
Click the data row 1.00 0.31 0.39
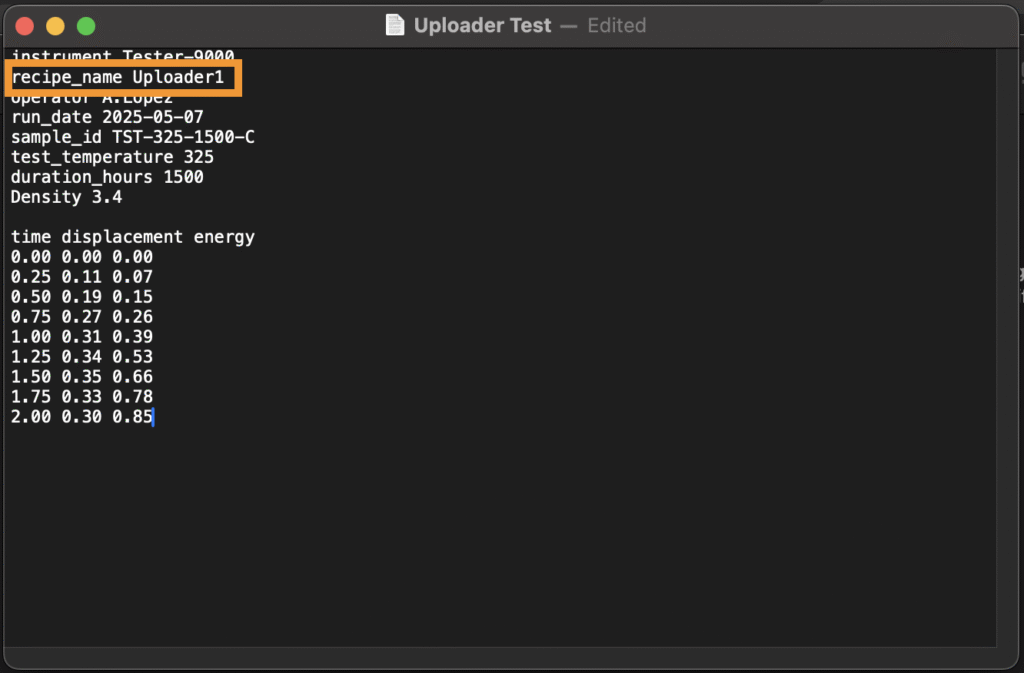(81, 337)
